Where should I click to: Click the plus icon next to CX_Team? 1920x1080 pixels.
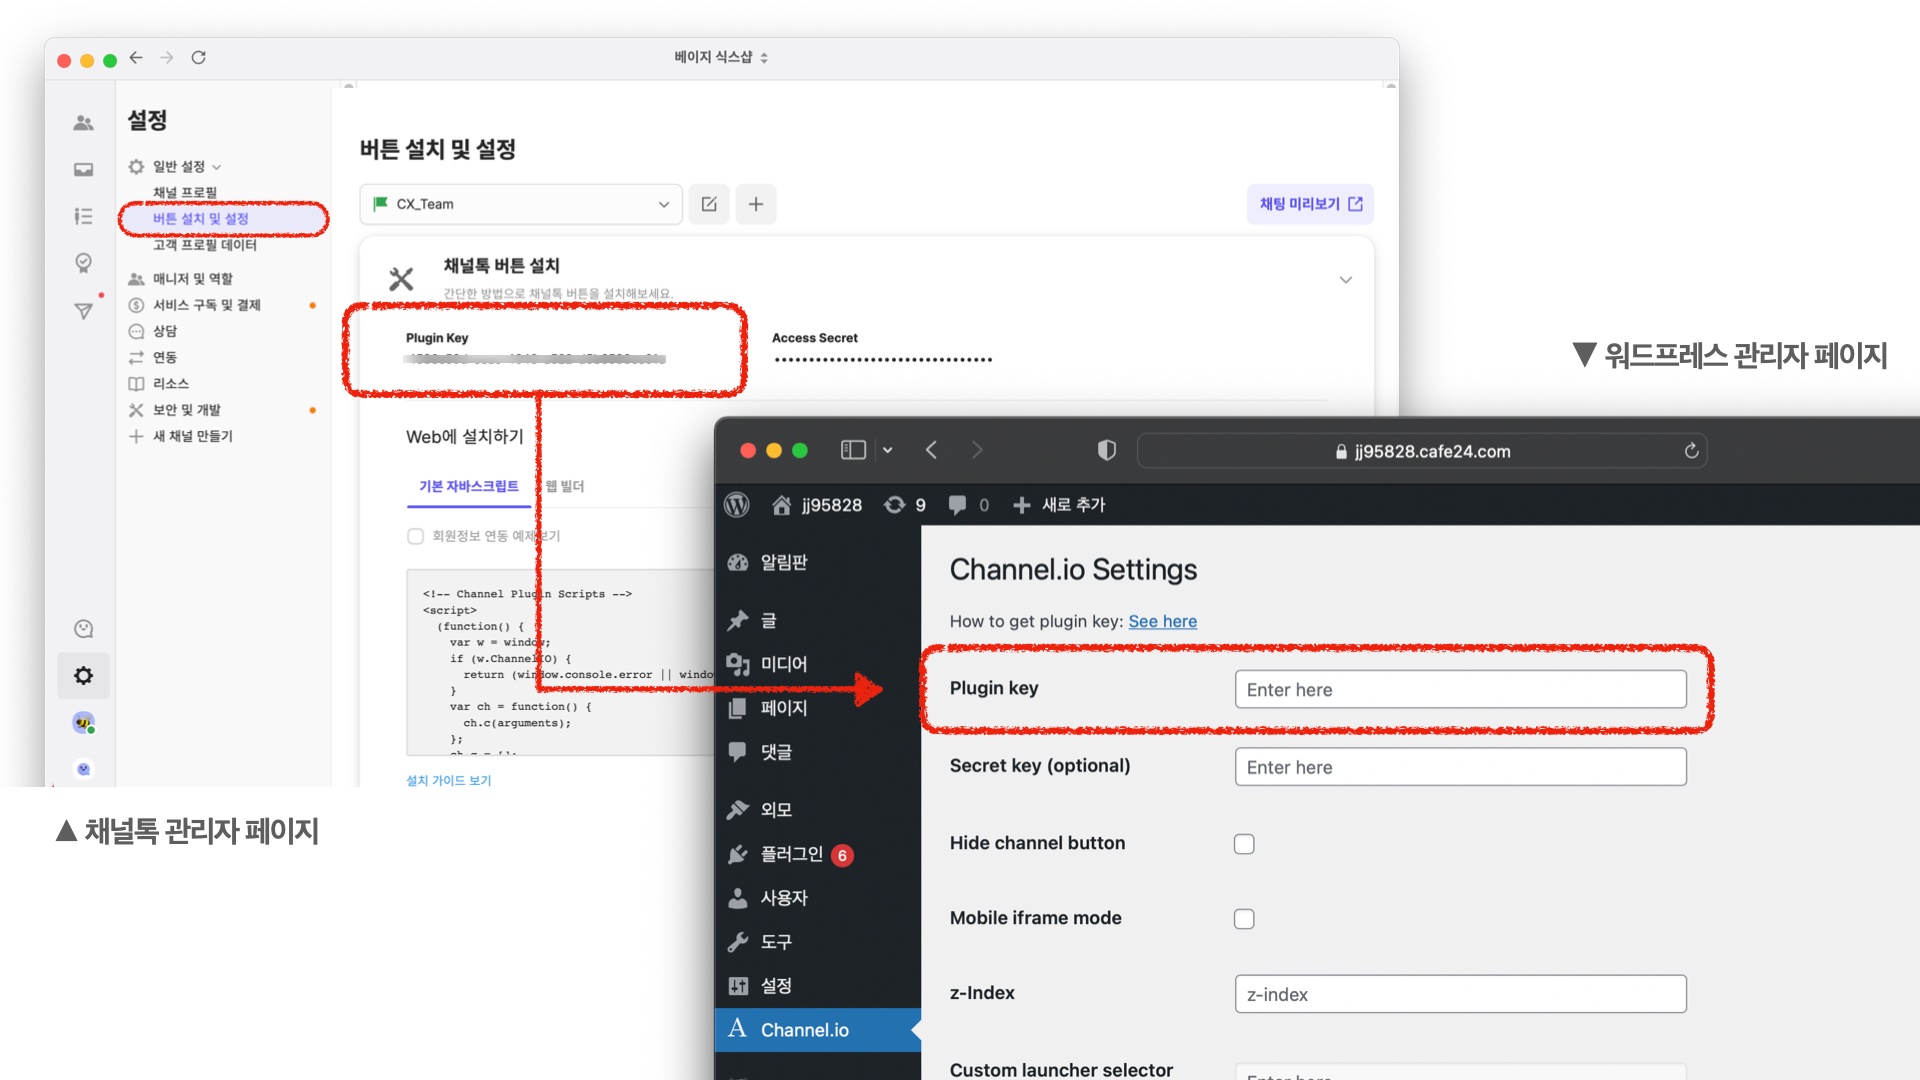point(756,204)
